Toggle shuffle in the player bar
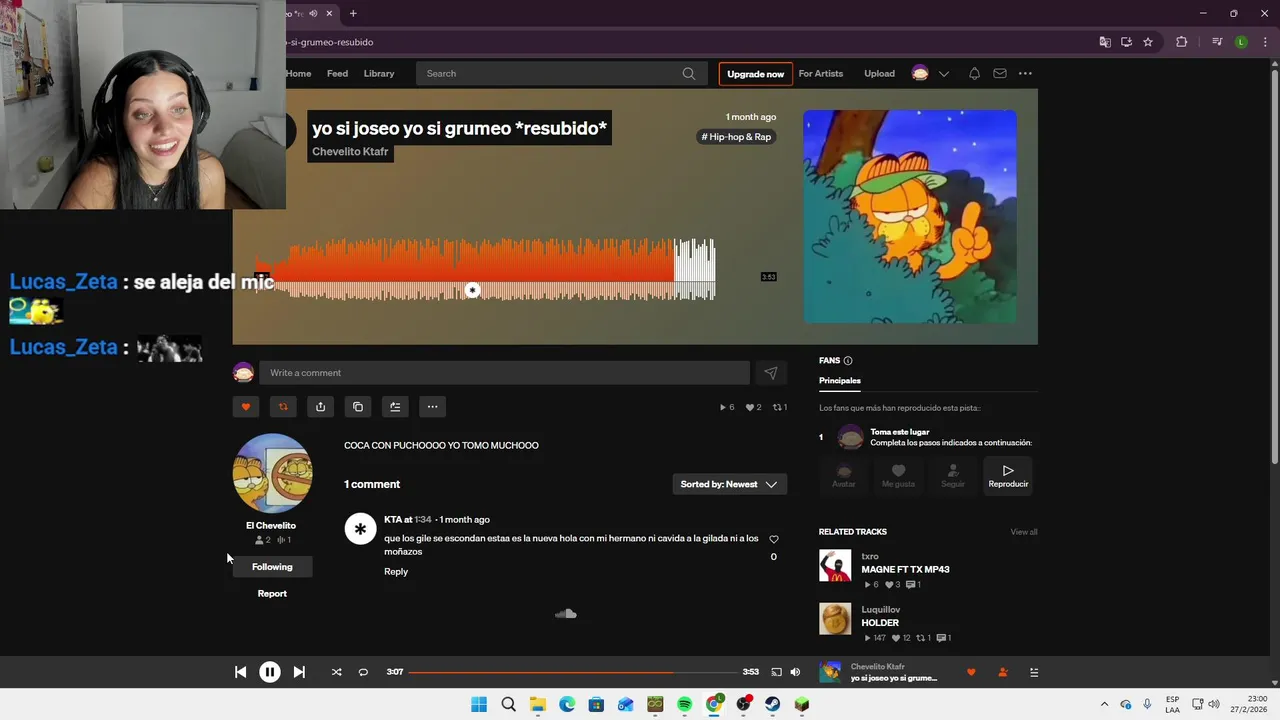The height and width of the screenshot is (720, 1280). 336,672
